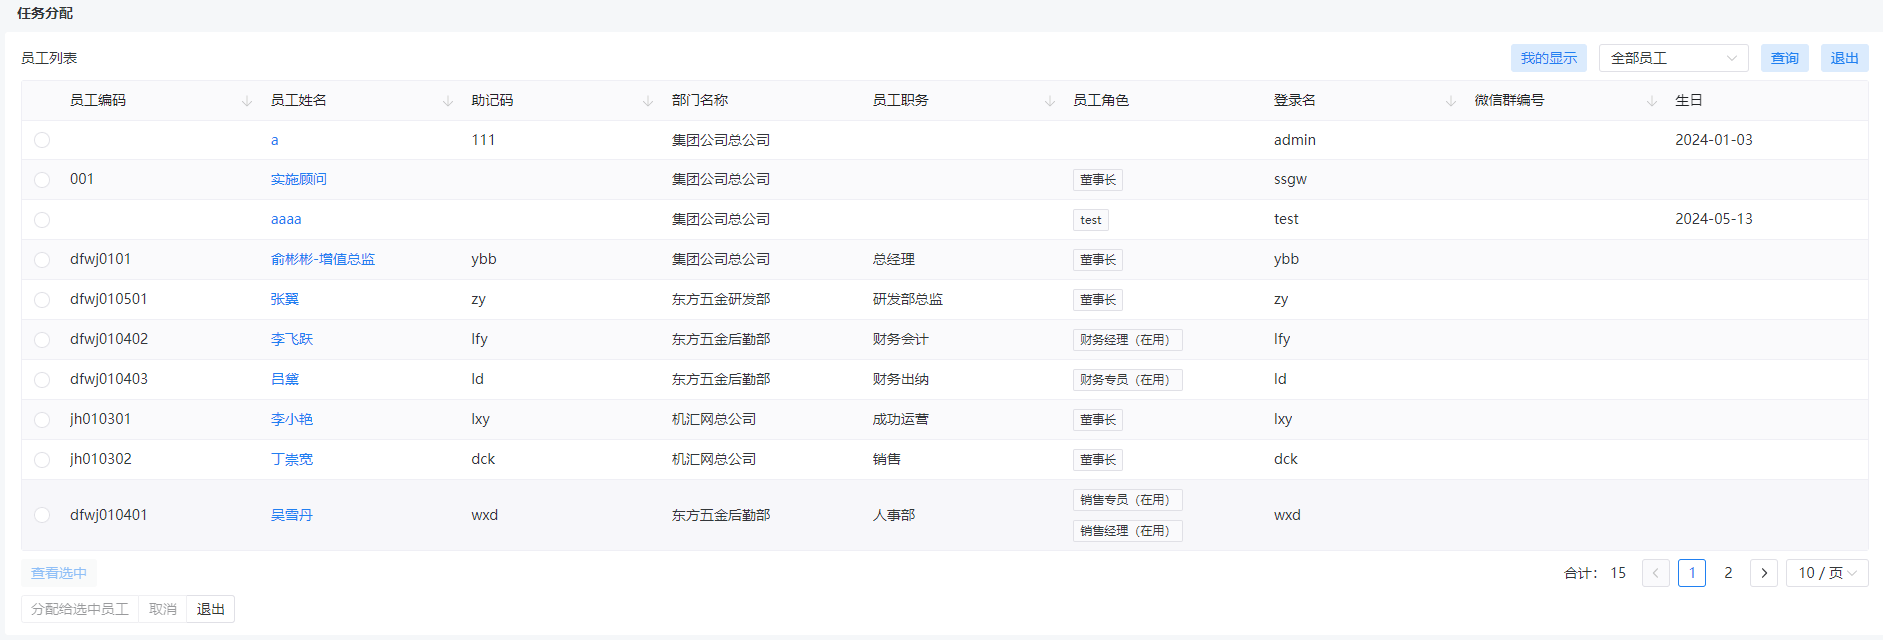Click 分配给选中员工 button
The width and height of the screenshot is (1883, 640).
80,609
